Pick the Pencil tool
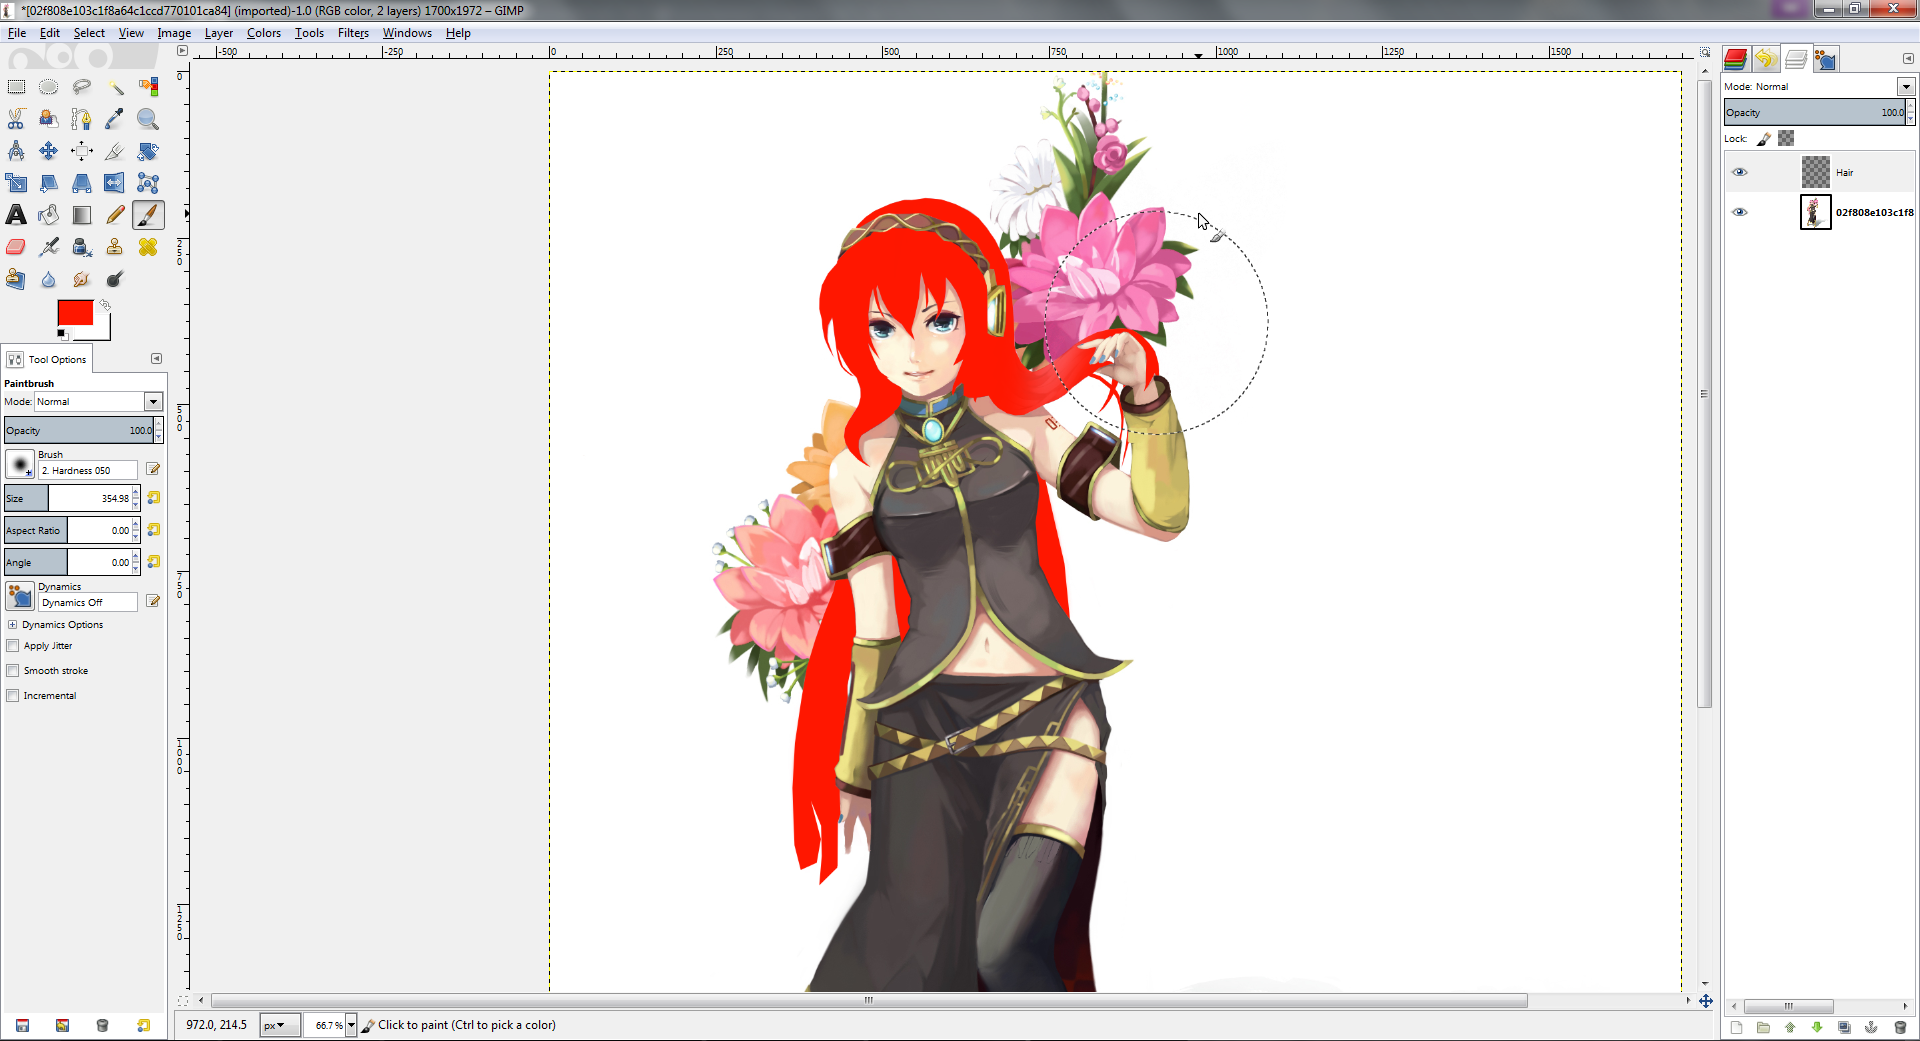Image resolution: width=1920 pixels, height=1041 pixels. coord(115,215)
